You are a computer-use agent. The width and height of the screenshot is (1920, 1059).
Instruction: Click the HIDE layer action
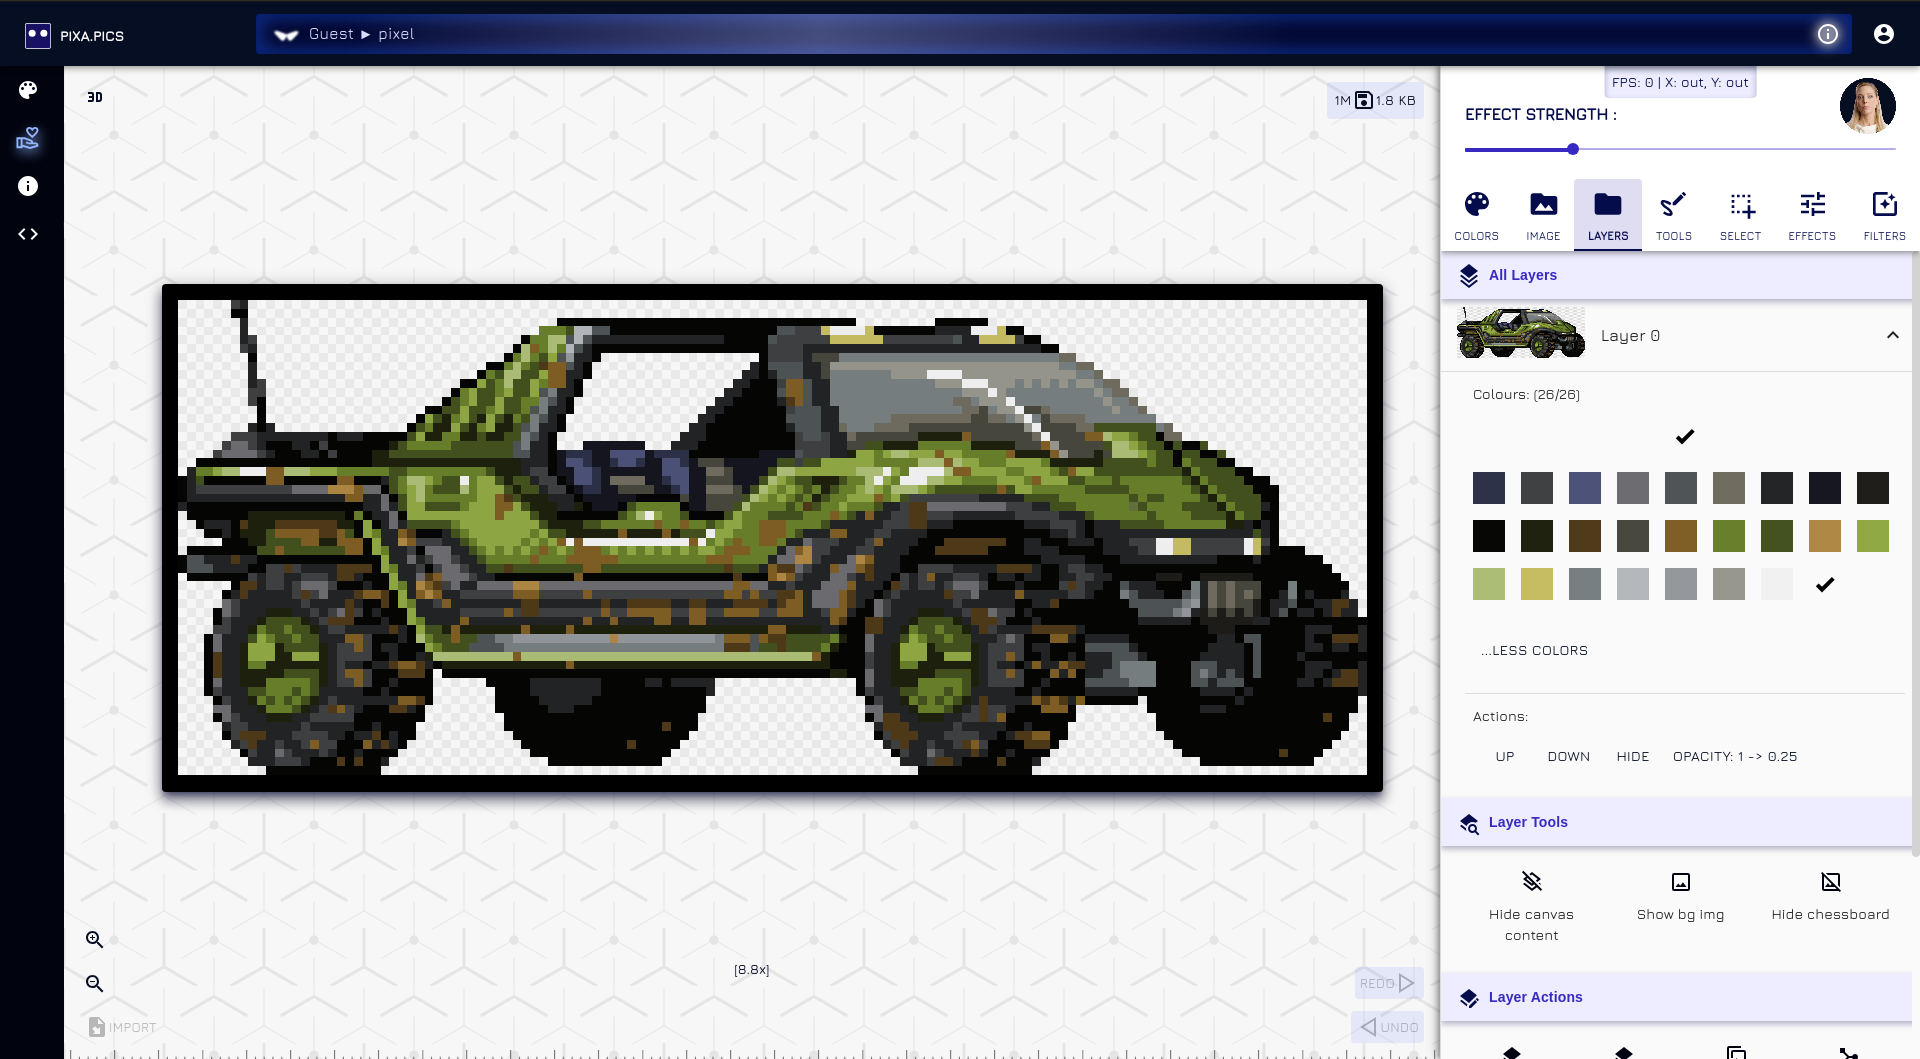(x=1632, y=756)
